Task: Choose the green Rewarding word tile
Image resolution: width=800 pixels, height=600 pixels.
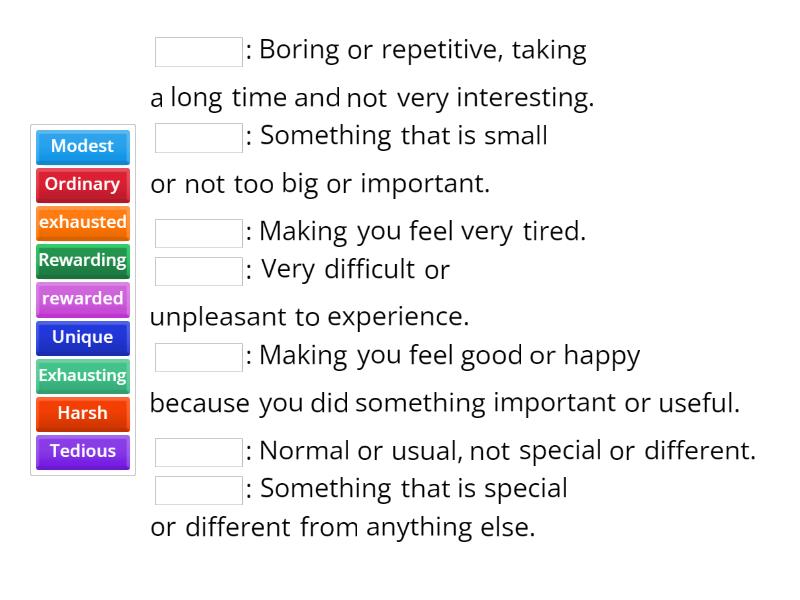Action: [83, 260]
